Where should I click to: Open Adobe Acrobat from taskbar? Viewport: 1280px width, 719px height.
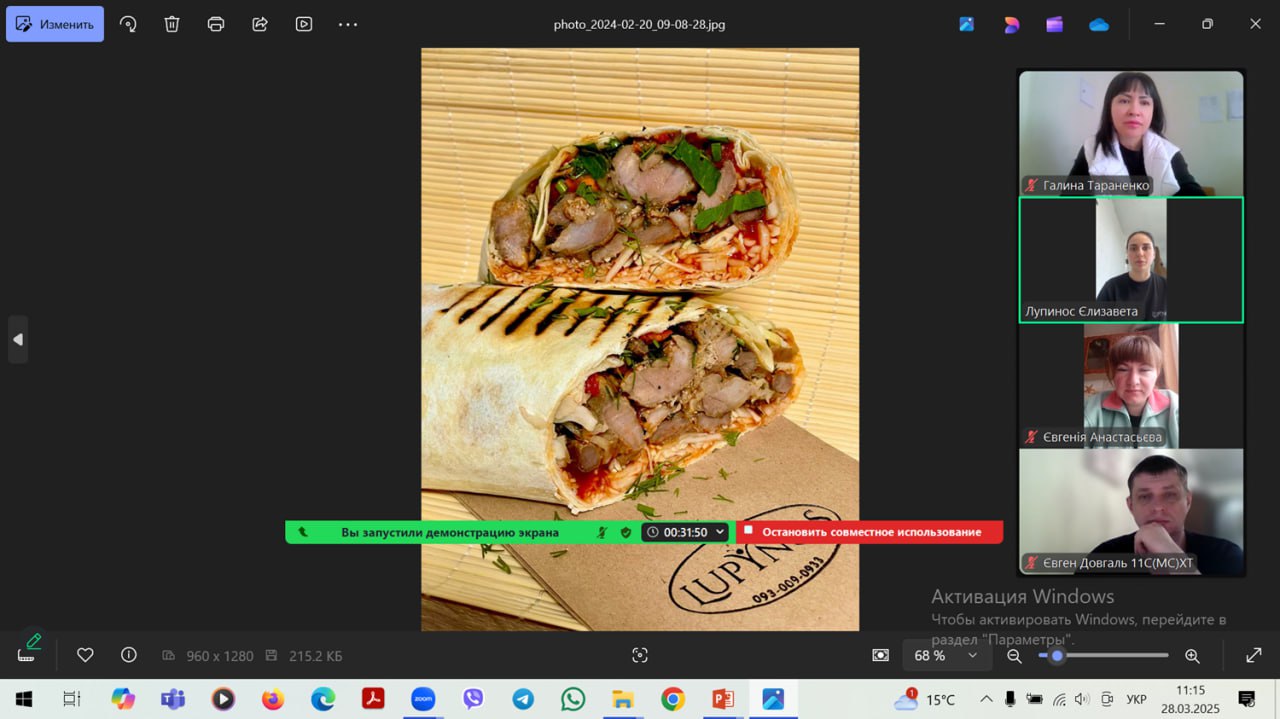click(x=373, y=699)
